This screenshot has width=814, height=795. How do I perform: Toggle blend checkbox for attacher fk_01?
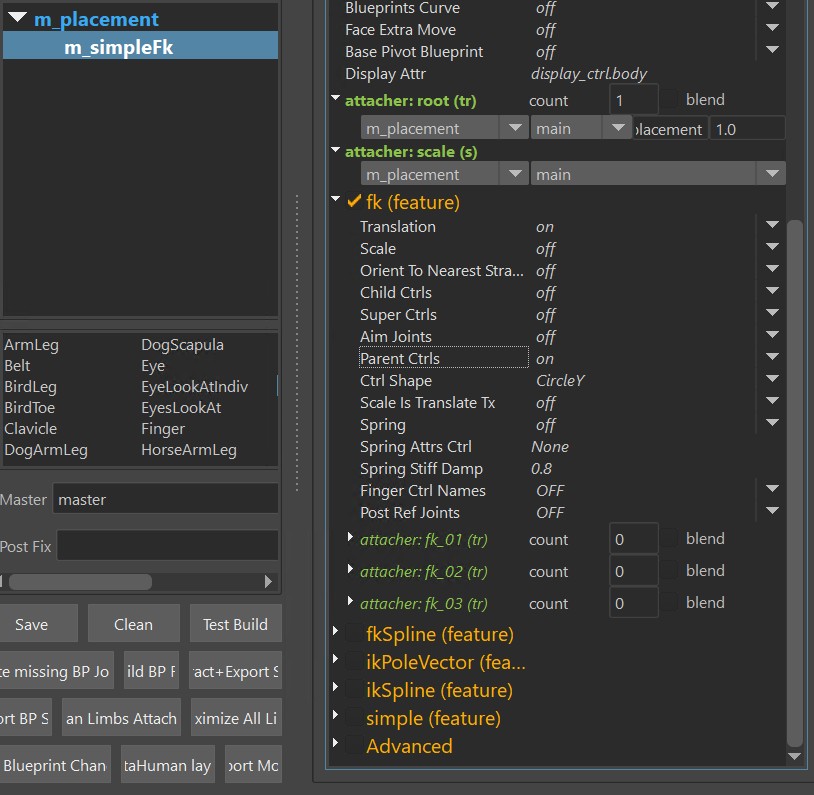(671, 538)
